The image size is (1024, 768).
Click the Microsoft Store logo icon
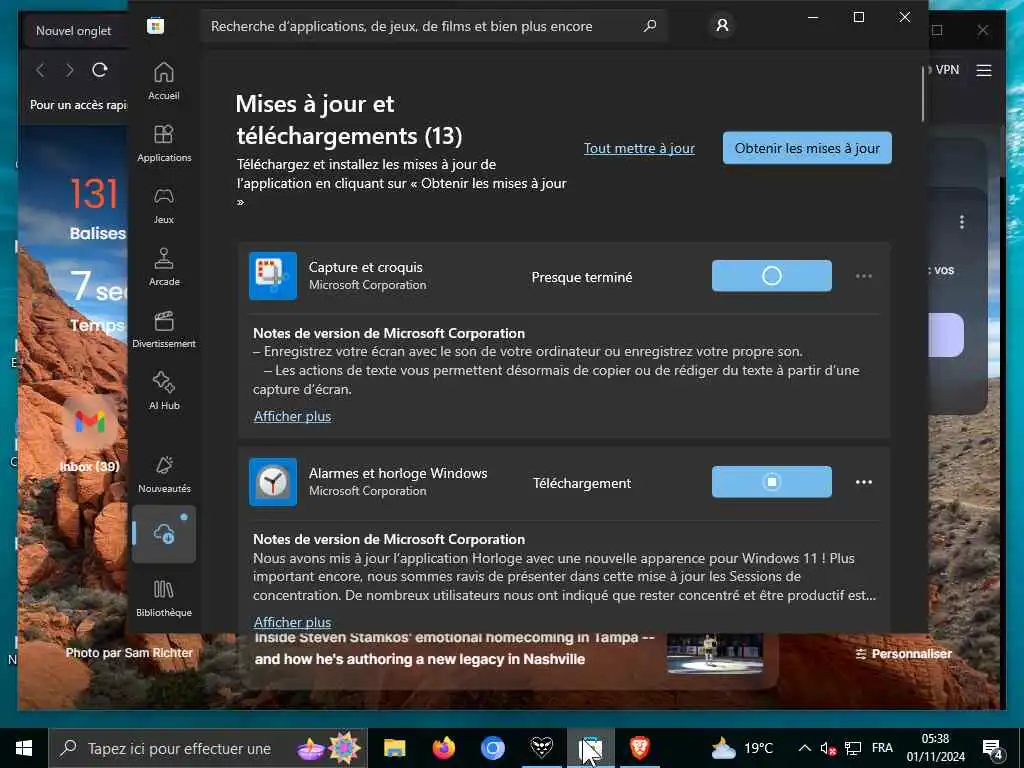tap(155, 26)
